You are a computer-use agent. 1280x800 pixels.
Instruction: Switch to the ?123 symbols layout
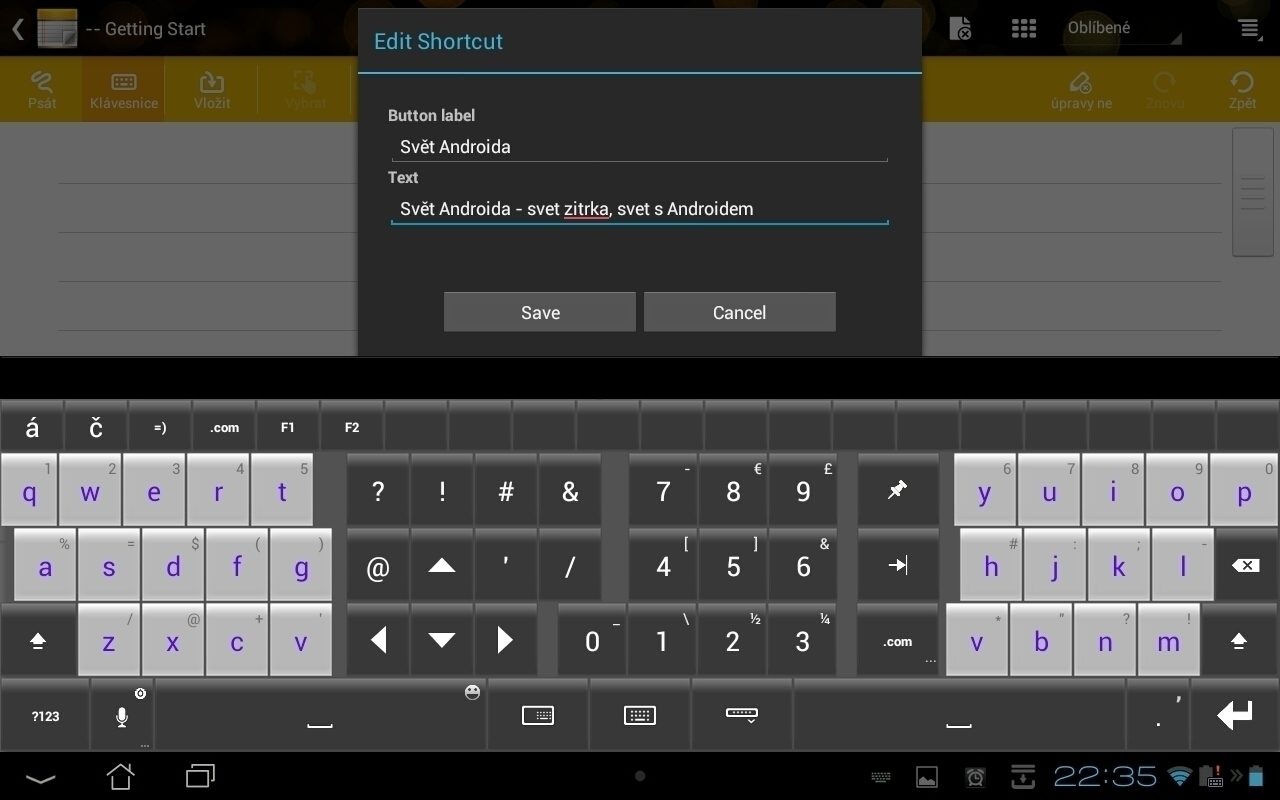pyautogui.click(x=45, y=715)
